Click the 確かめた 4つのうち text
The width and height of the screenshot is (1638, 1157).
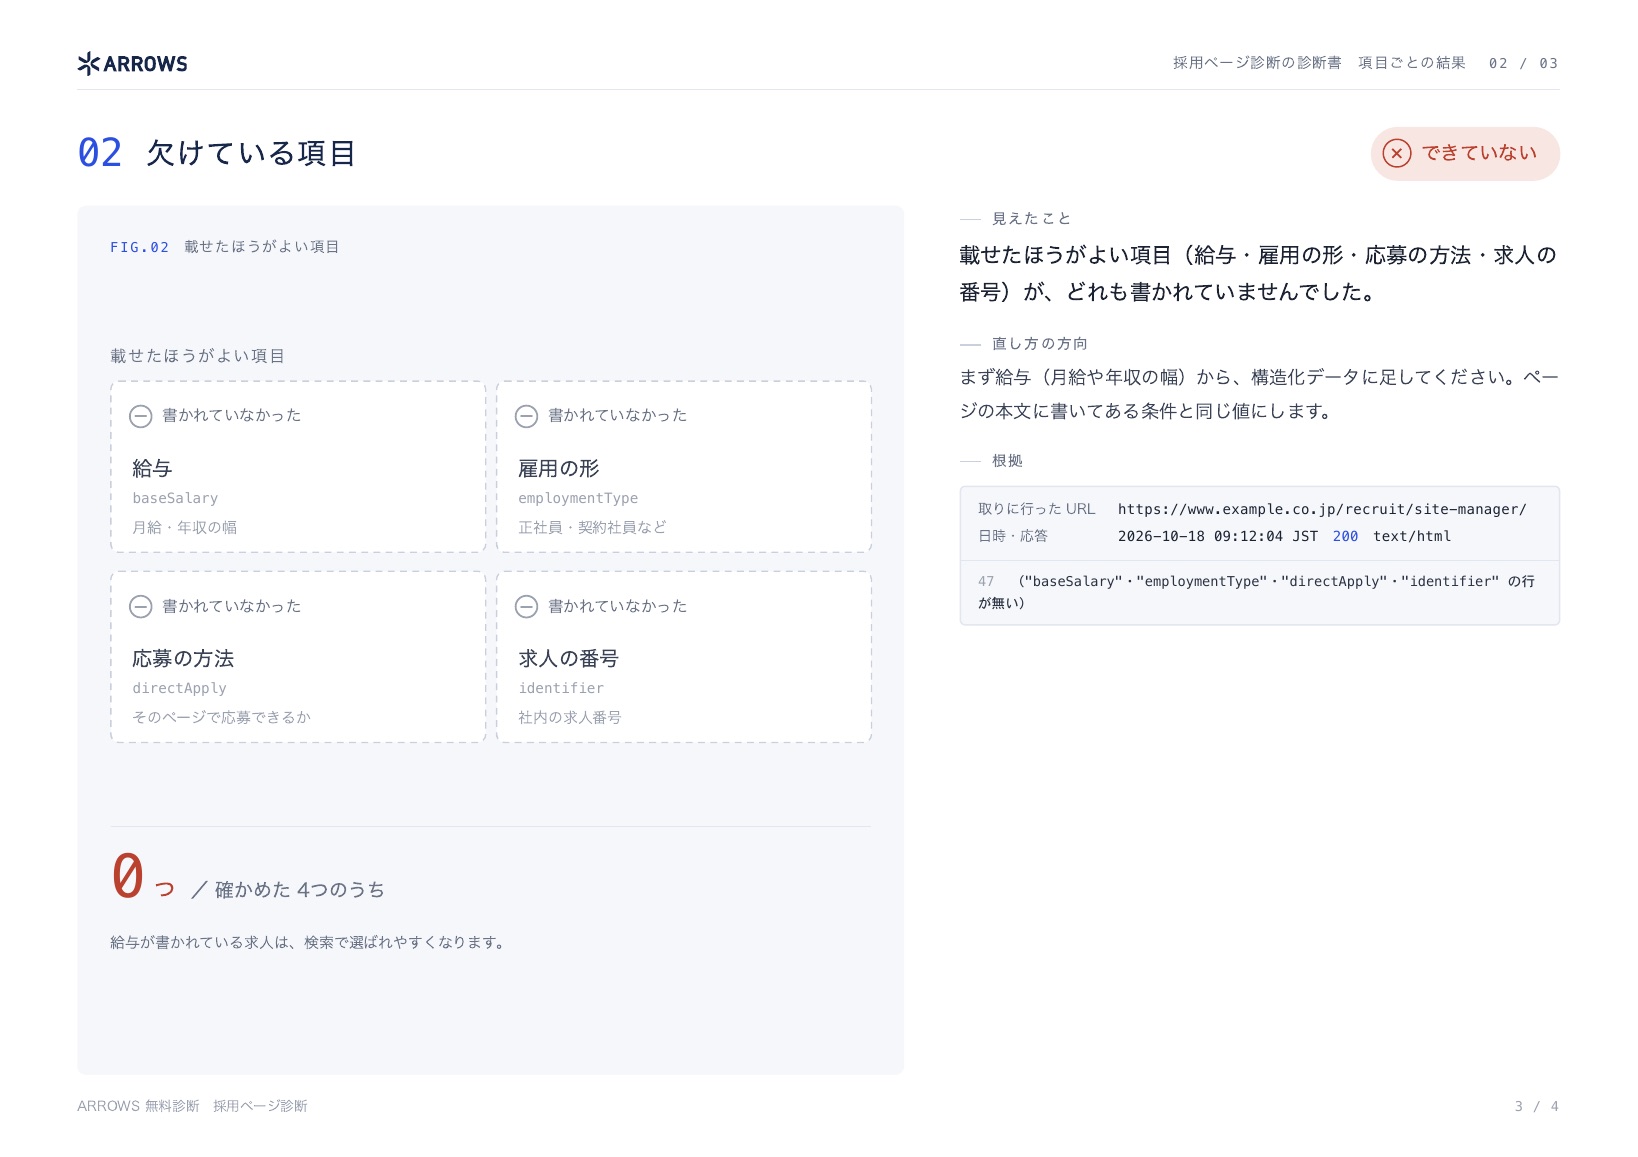[x=300, y=890]
